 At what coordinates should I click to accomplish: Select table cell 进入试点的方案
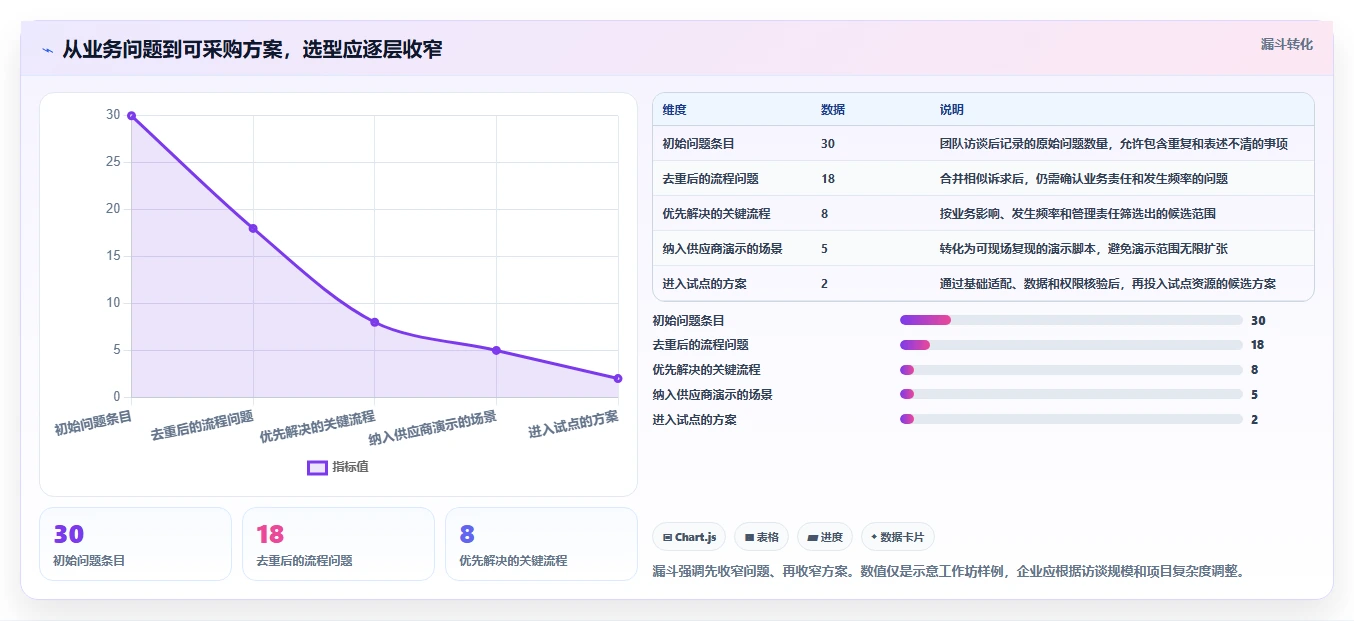pyautogui.click(x=704, y=284)
